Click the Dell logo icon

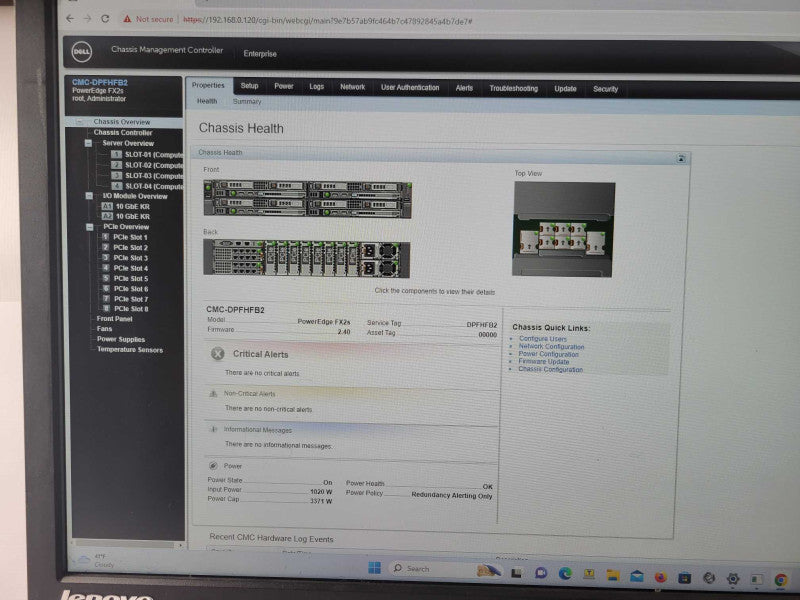[x=82, y=52]
